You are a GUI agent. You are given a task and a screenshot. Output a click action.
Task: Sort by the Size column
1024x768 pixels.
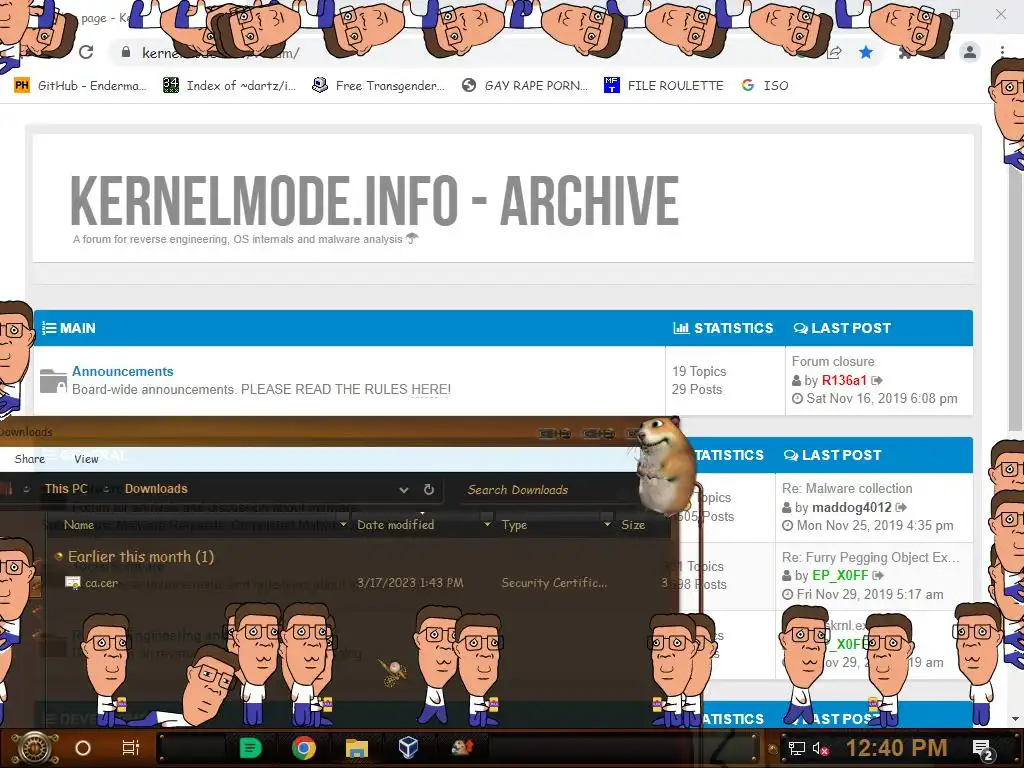pos(633,525)
